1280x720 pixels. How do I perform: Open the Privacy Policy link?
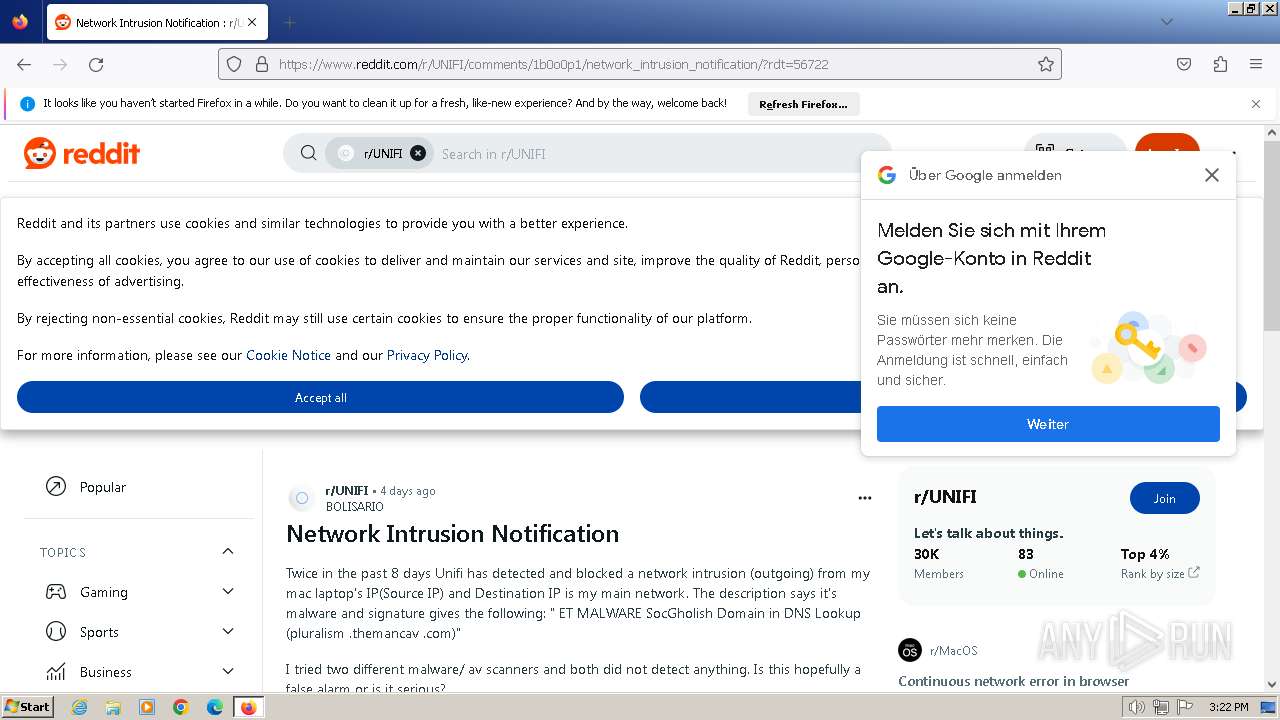427,355
